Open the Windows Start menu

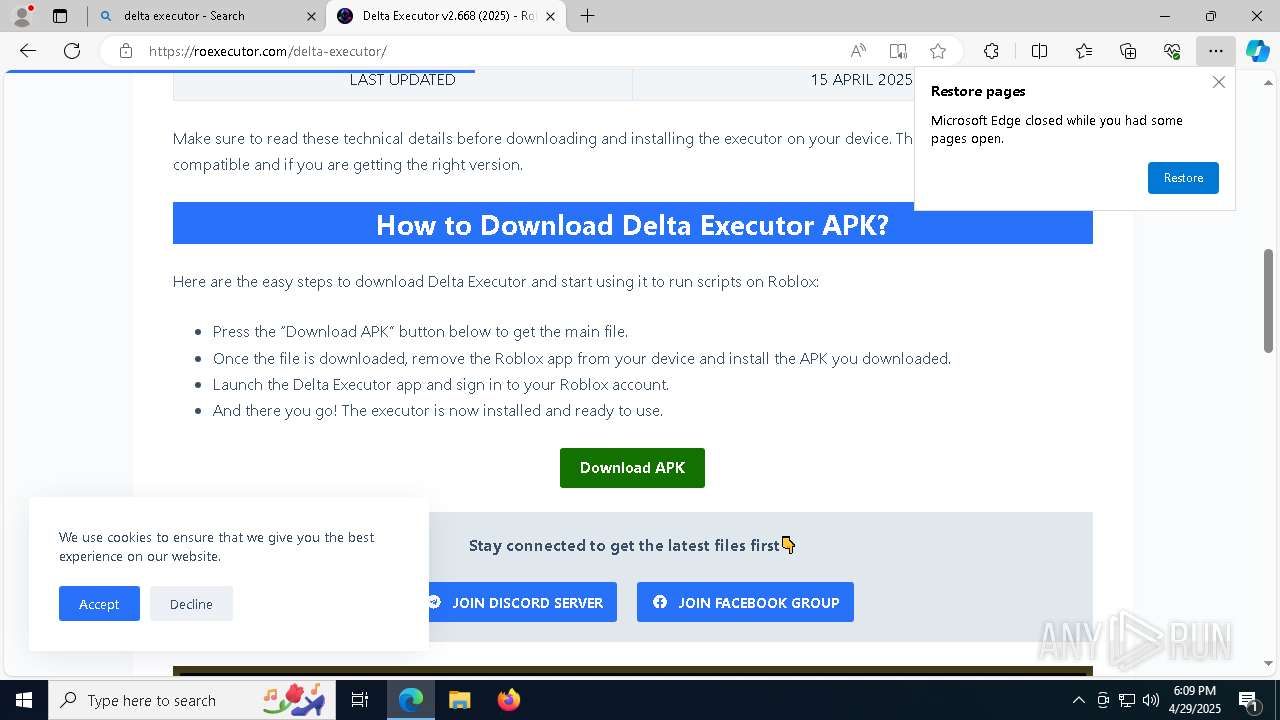24,700
